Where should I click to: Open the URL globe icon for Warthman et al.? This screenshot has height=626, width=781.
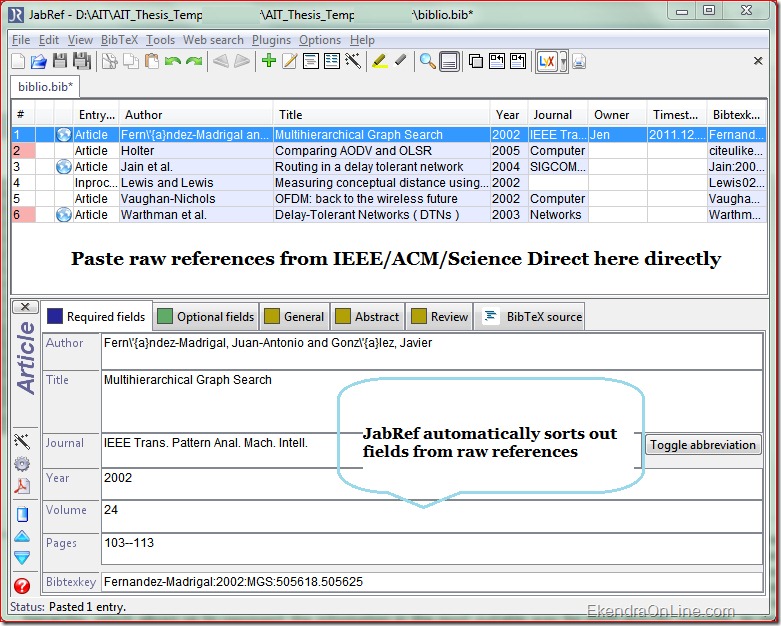(x=64, y=215)
